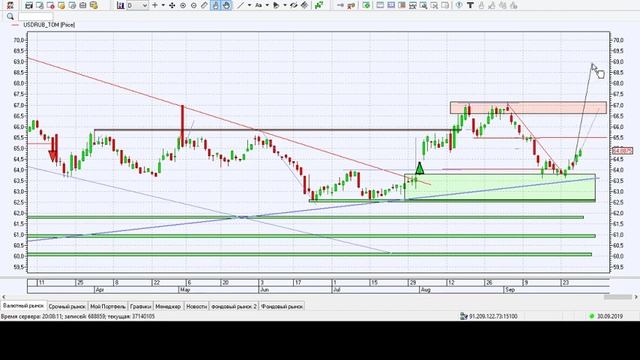Click the candlestick chart type icon
The image size is (640, 360).
(x=120, y=5)
